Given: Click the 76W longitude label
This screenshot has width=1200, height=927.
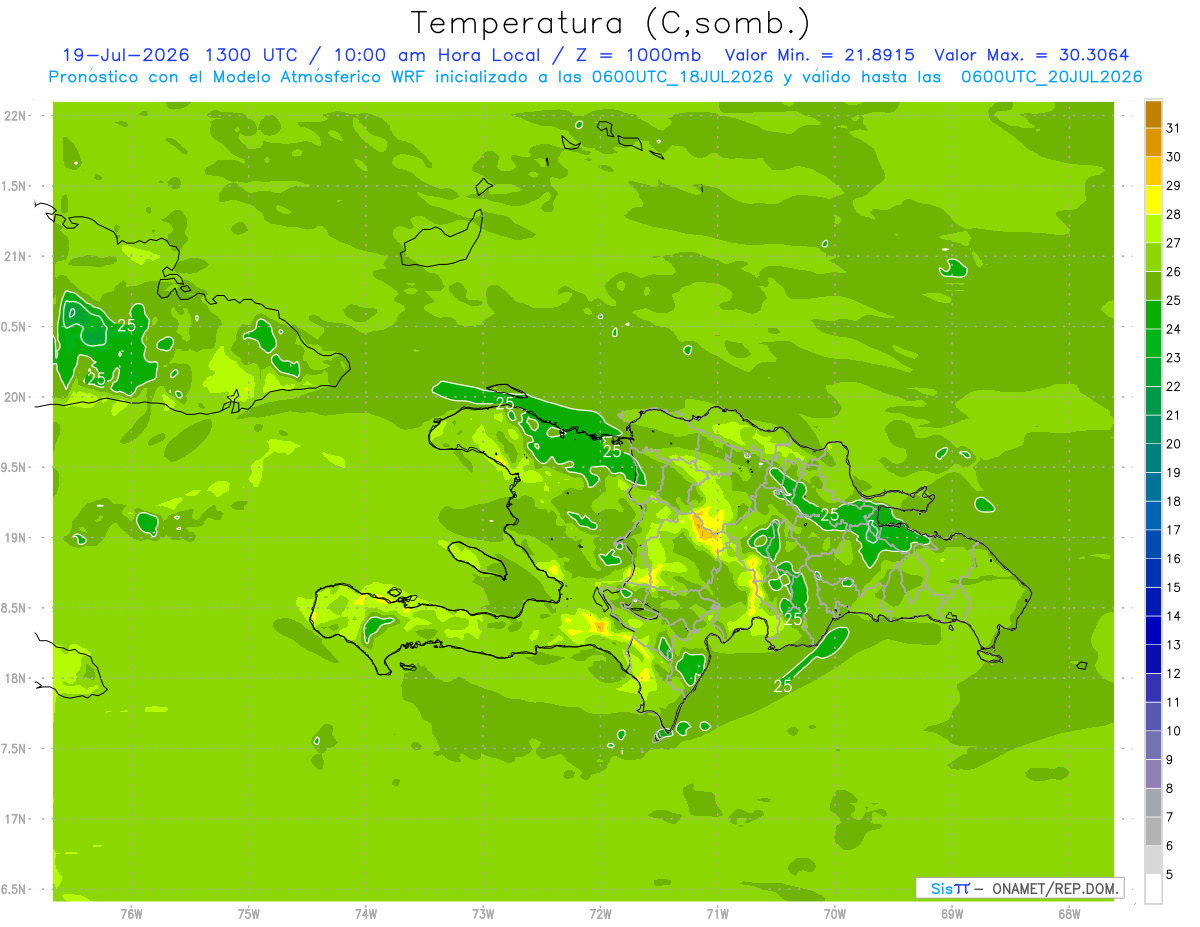Looking at the screenshot, I should [131, 913].
